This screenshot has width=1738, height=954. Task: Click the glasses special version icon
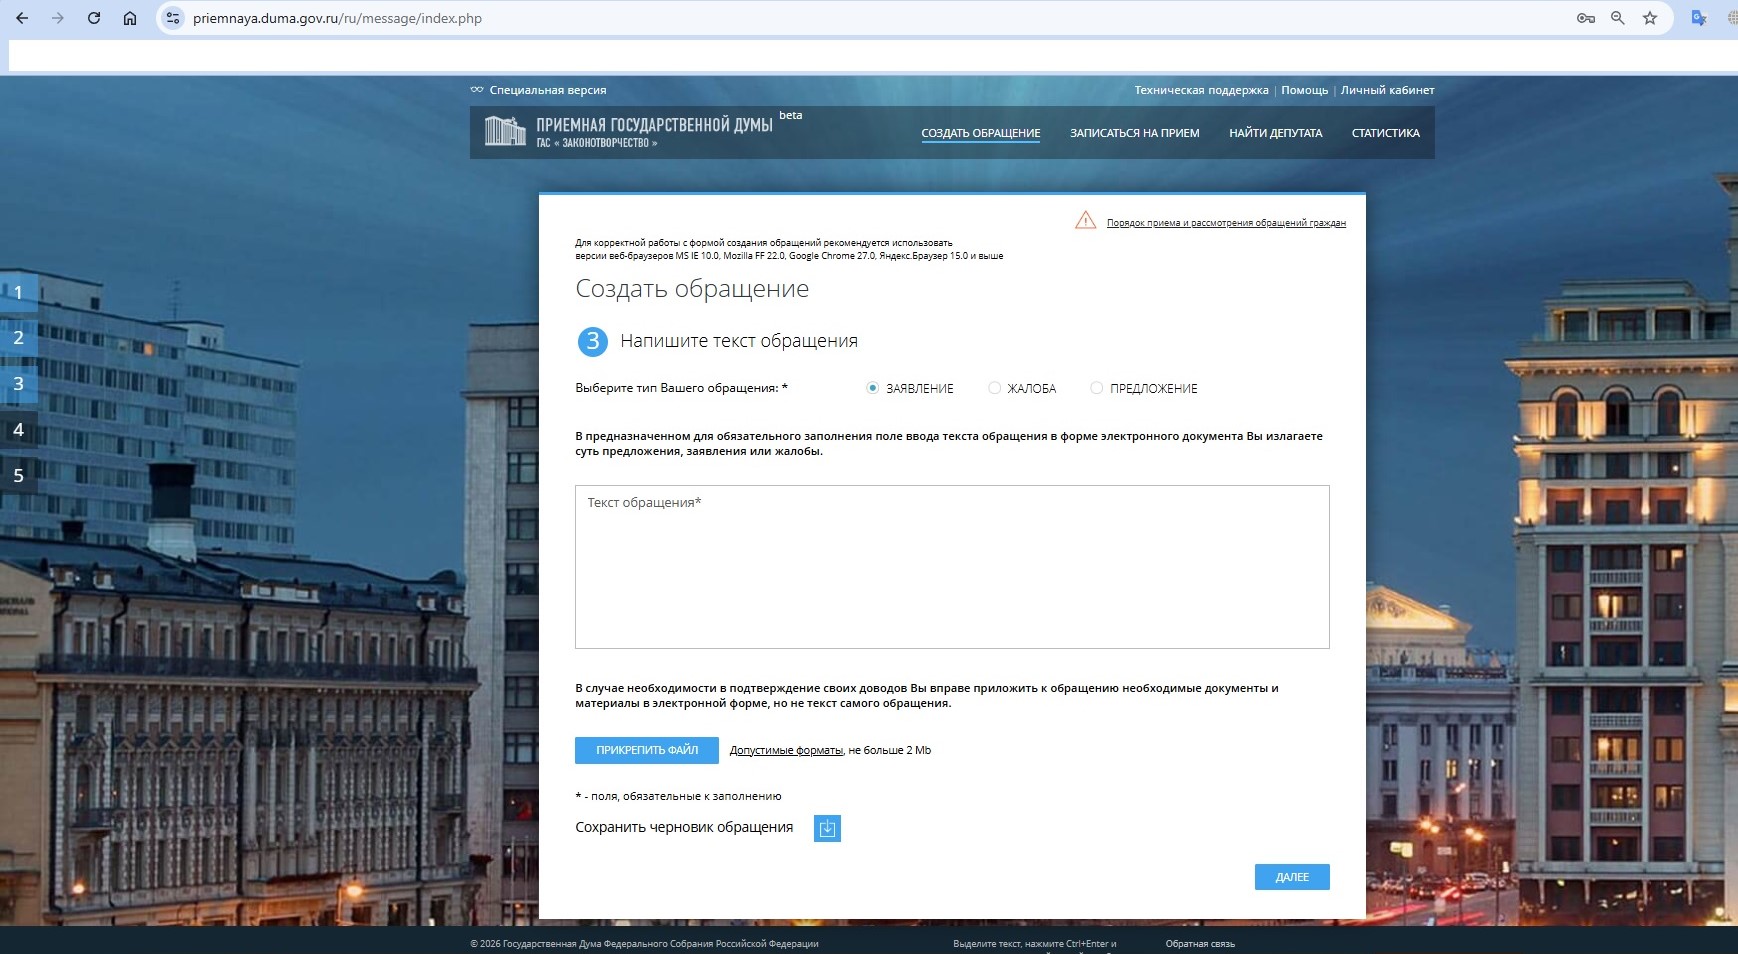477,90
